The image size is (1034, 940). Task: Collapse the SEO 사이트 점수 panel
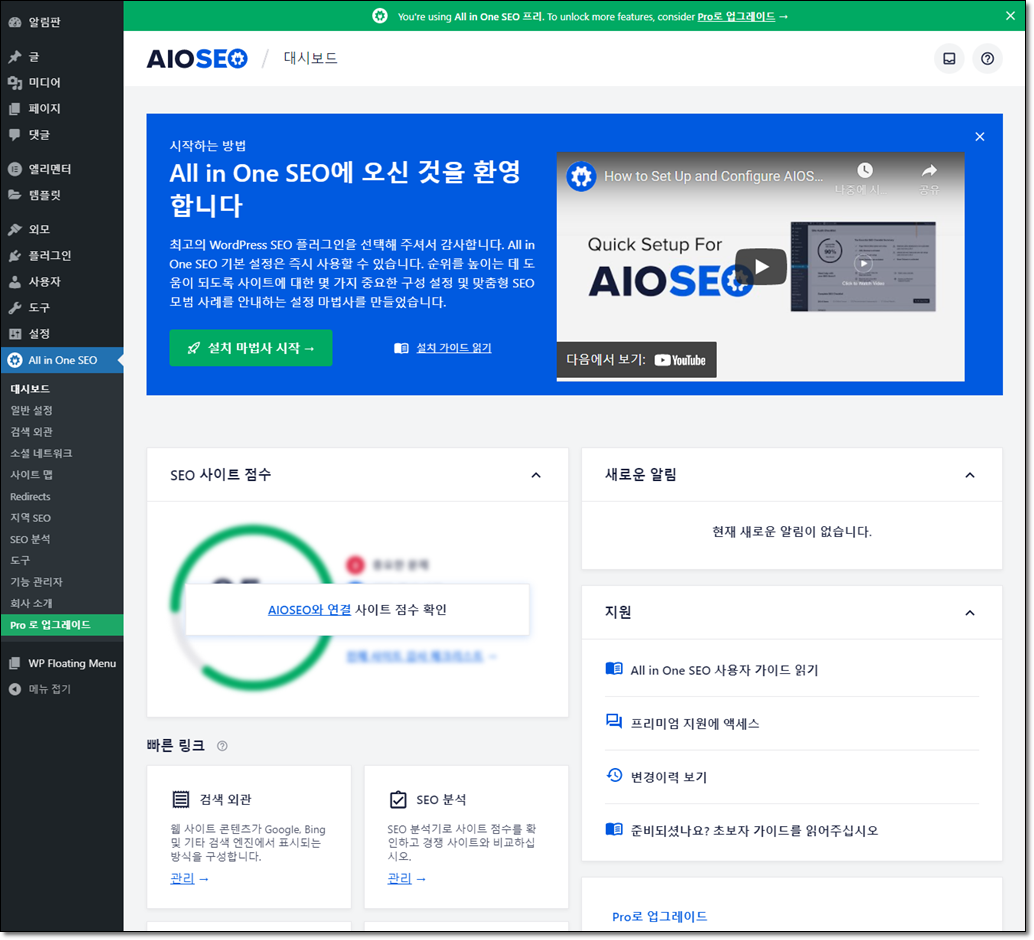tap(536, 475)
